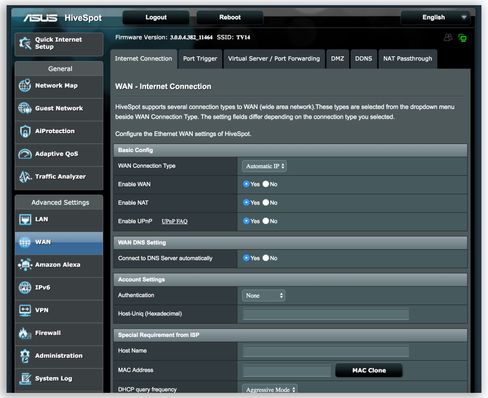Click the MAC Clone button
Image resolution: width=488 pixels, height=398 pixels.
pyautogui.click(x=369, y=370)
